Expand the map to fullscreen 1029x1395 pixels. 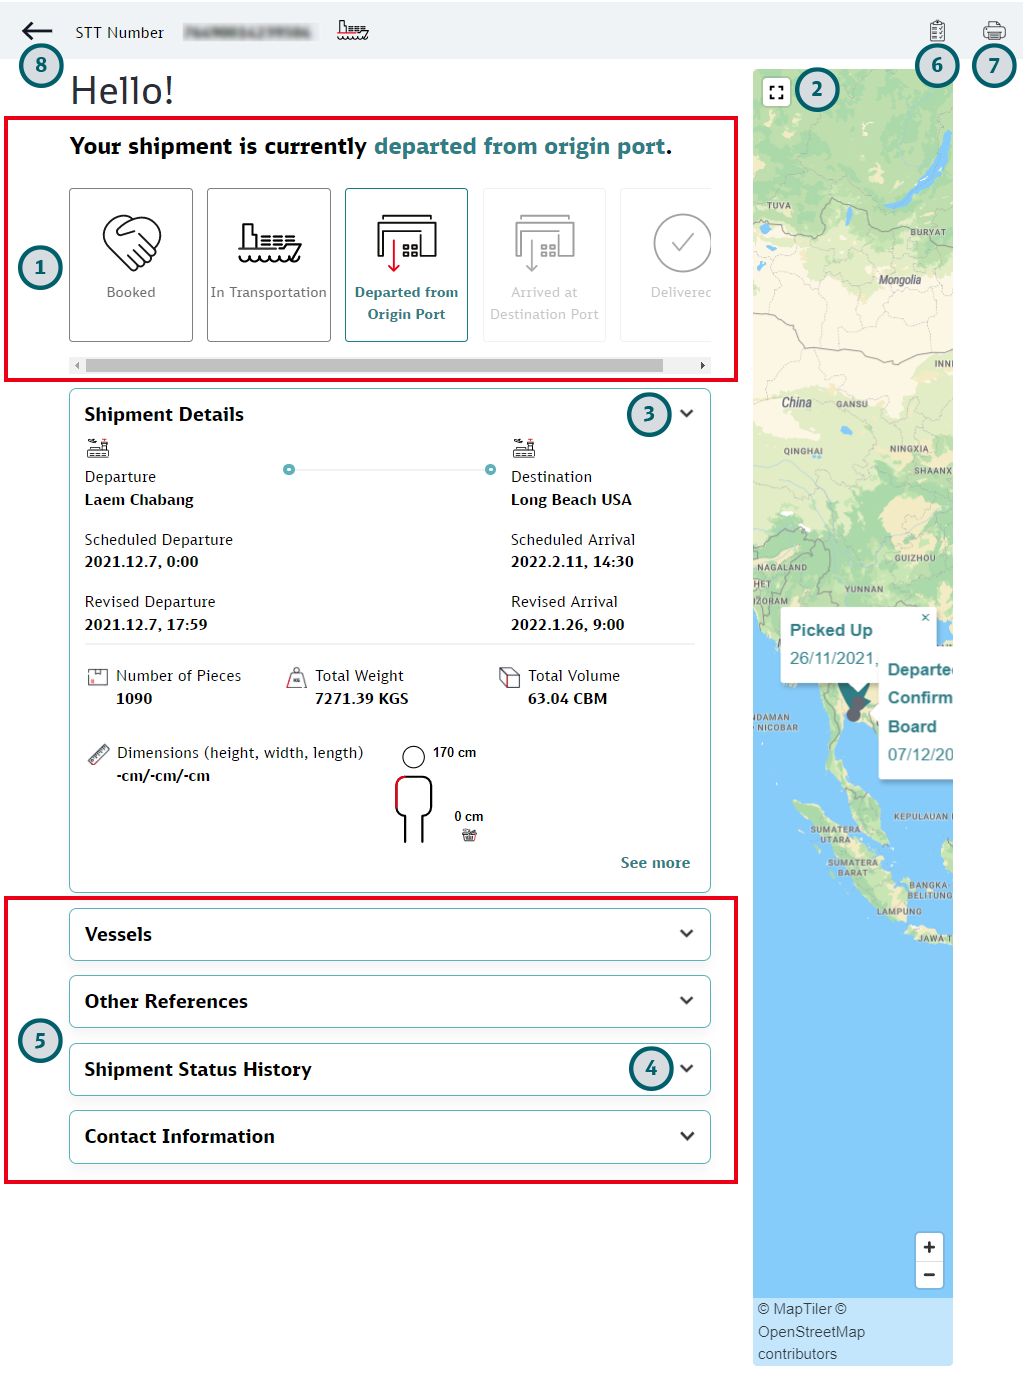tap(777, 91)
